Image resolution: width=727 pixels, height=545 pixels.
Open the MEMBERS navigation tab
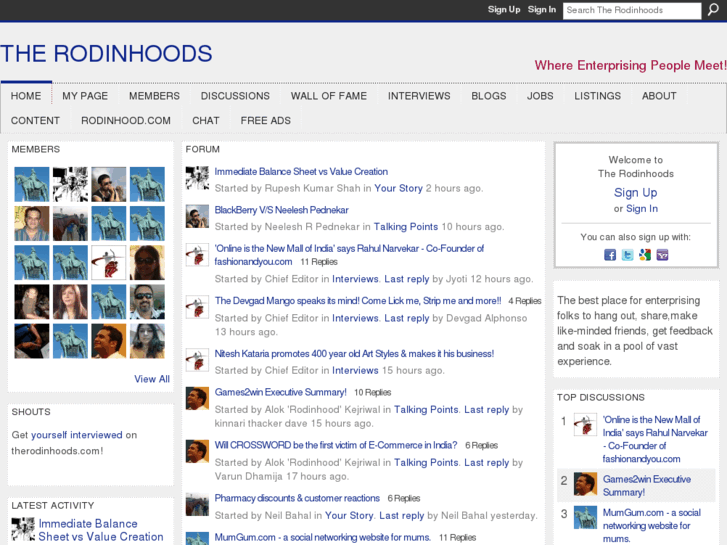tap(154, 96)
